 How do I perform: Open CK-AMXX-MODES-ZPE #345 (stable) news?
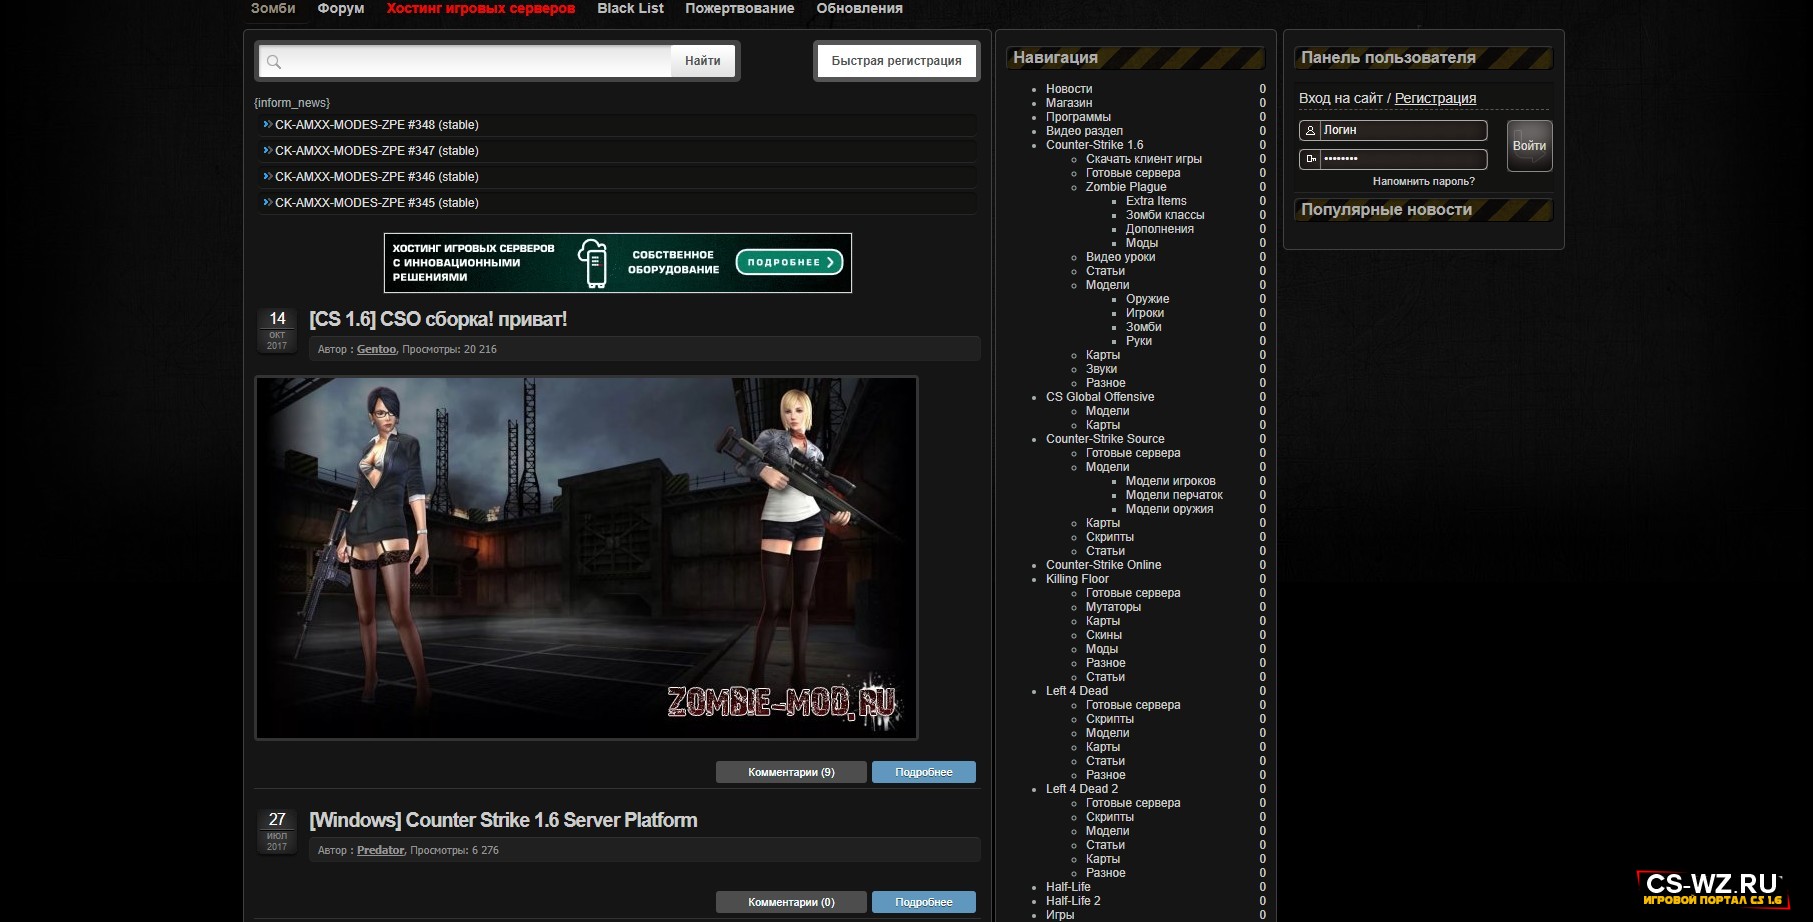click(x=377, y=203)
